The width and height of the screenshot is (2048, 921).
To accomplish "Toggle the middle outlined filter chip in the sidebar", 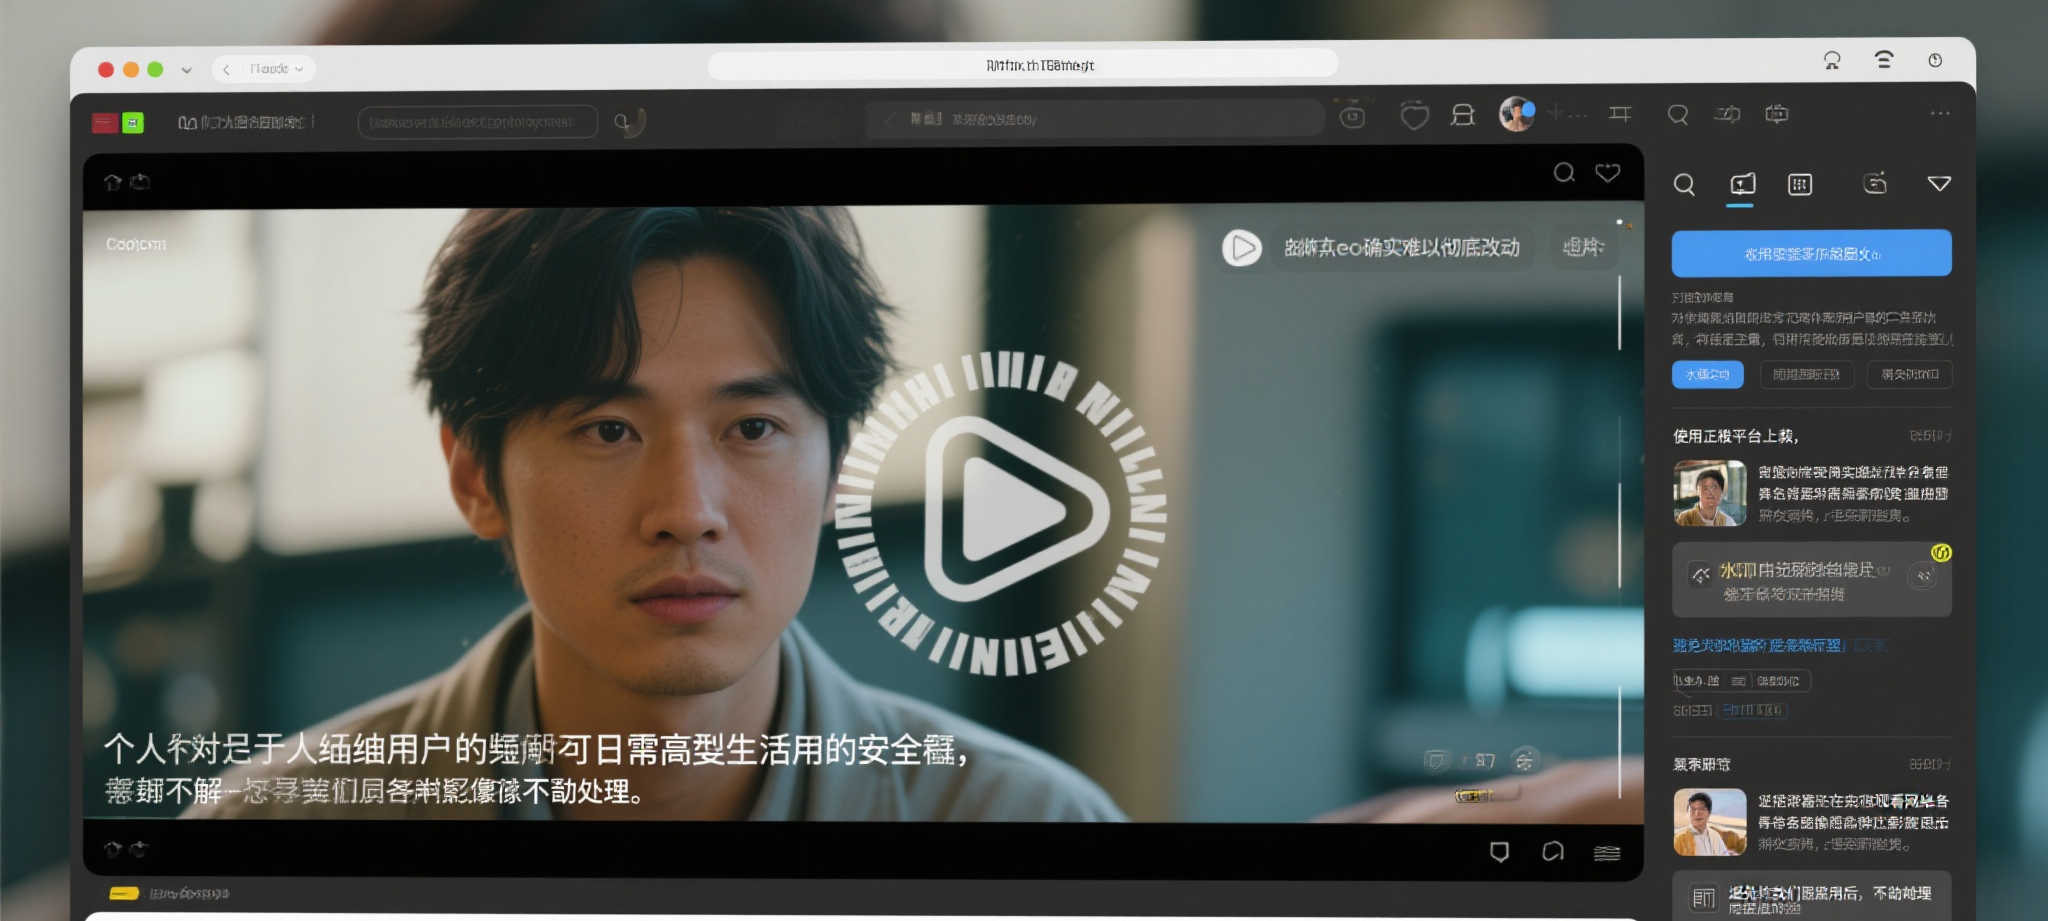I will point(1805,375).
